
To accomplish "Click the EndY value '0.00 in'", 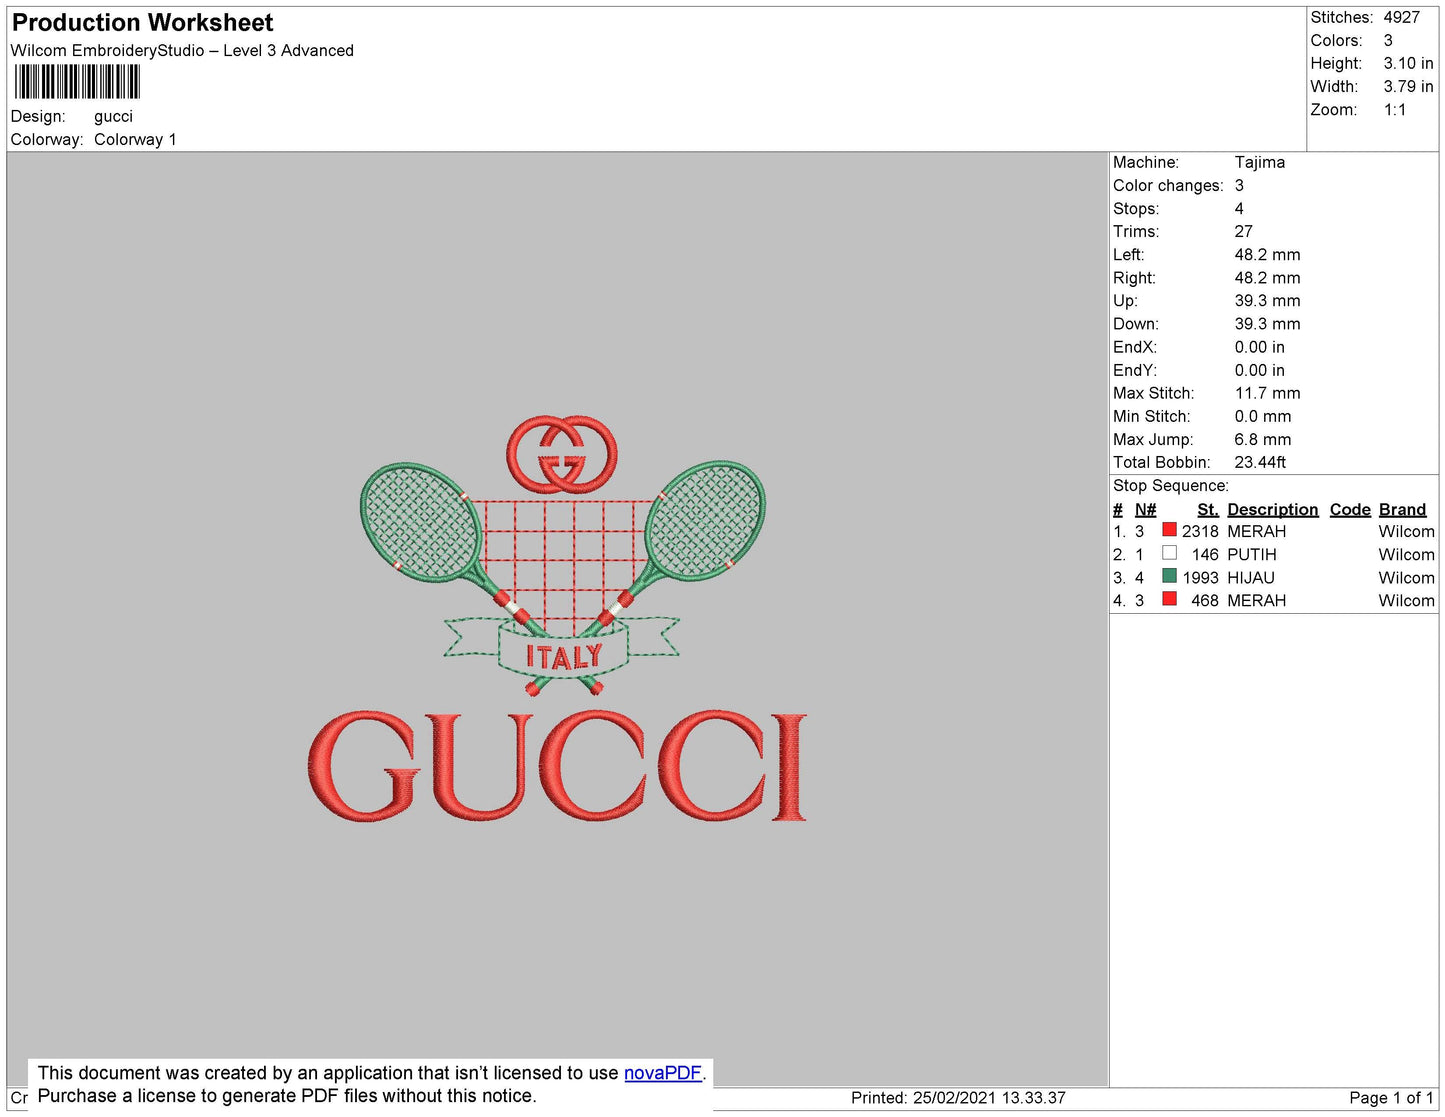I will click(x=1260, y=370).
